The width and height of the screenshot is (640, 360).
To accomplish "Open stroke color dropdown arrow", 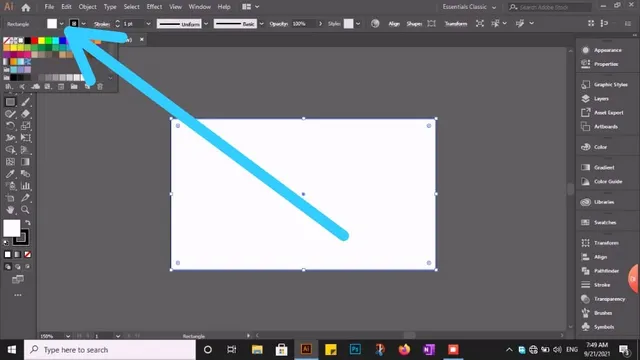I will point(83,24).
